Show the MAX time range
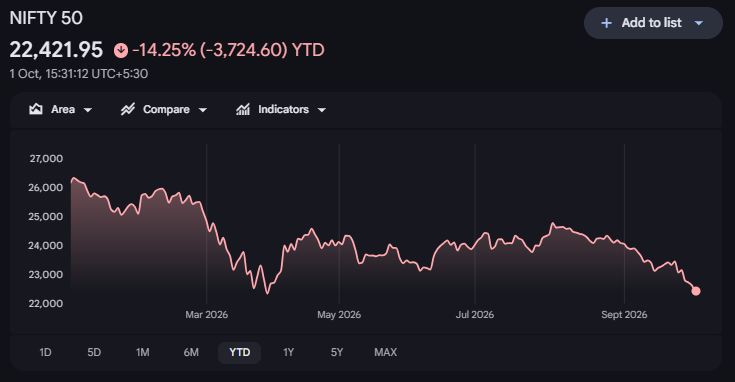Viewport: 735px width, 382px height. [x=385, y=352]
